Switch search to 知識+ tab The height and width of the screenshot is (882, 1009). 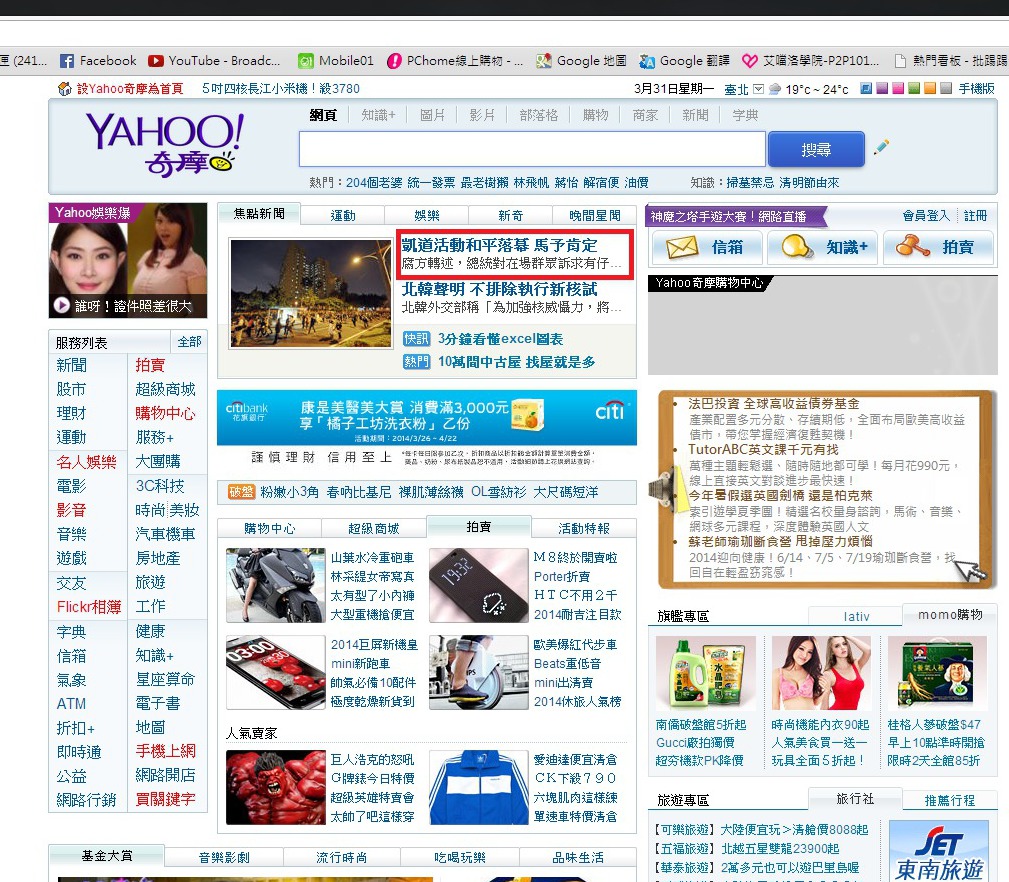point(378,115)
